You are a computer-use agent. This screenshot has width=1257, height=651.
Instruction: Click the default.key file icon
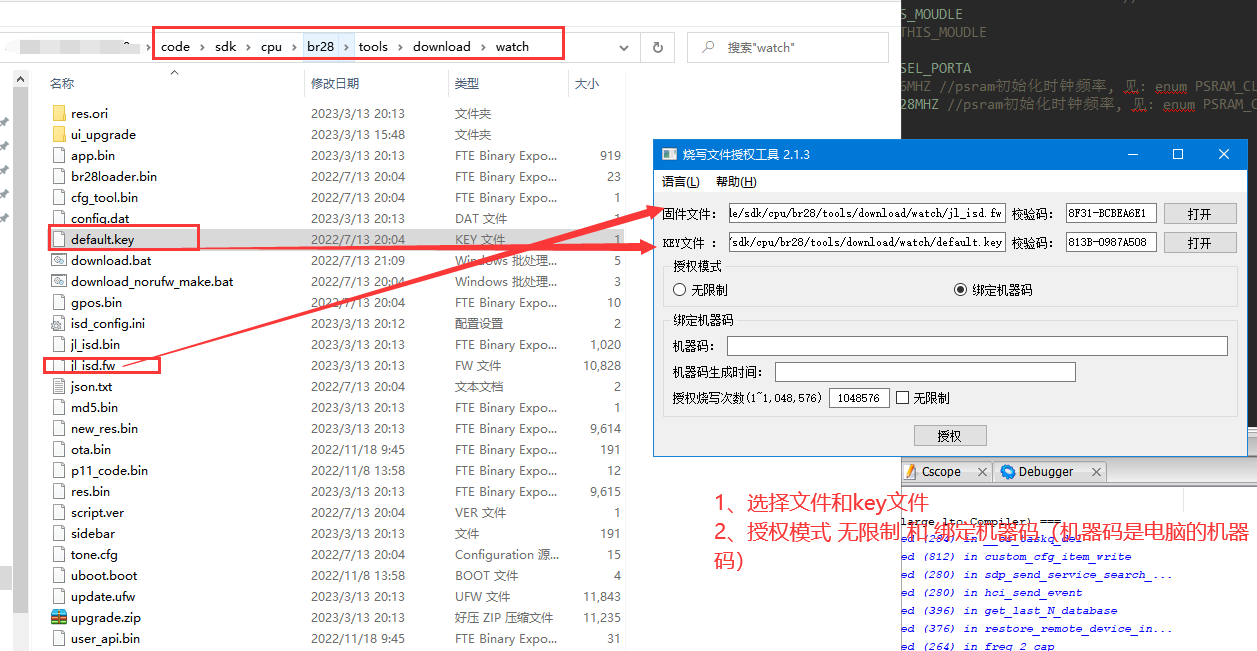pos(59,240)
